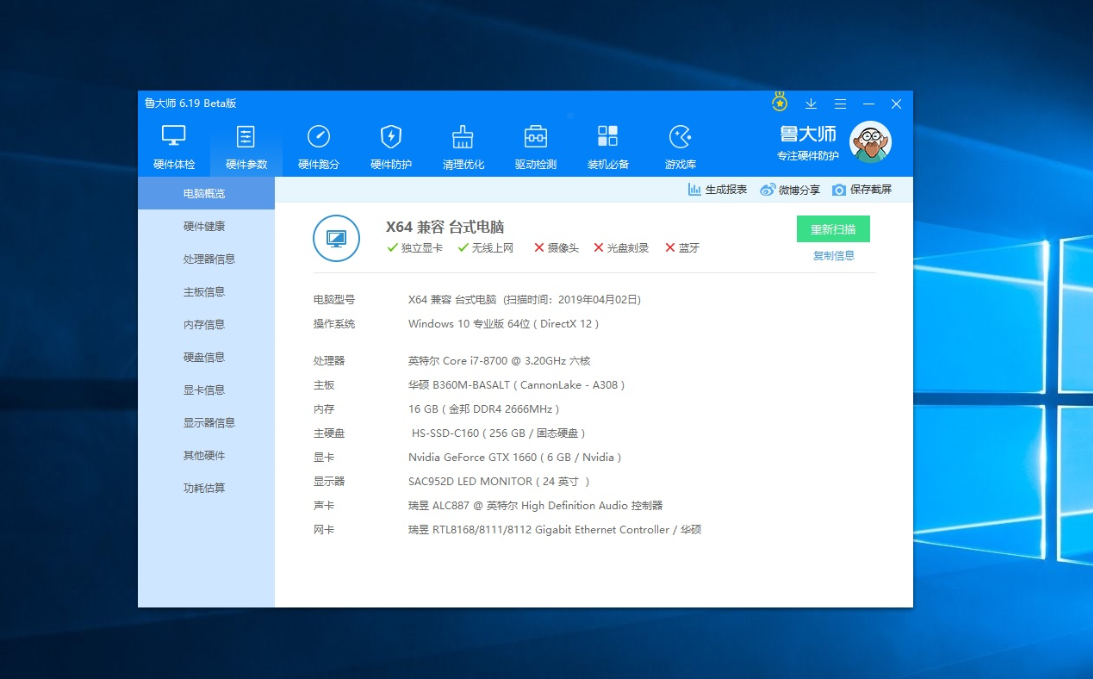Open the 清理优化 cleanup brush icon
This screenshot has width=1093, height=679.
coord(463,136)
